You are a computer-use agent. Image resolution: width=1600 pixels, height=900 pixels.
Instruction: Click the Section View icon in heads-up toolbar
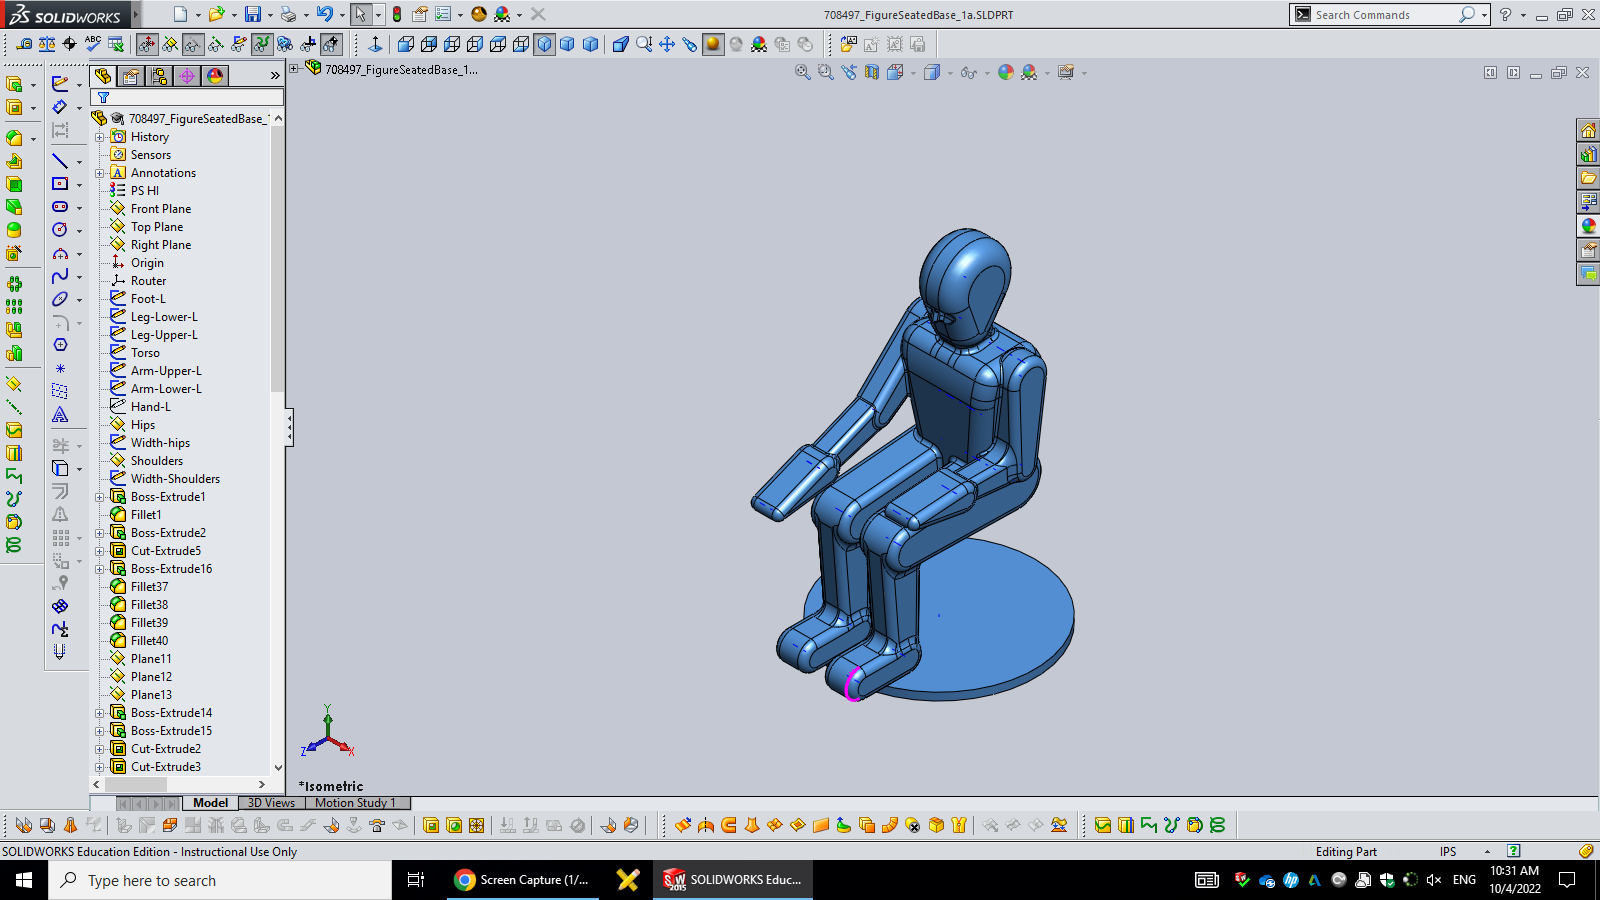click(x=871, y=72)
